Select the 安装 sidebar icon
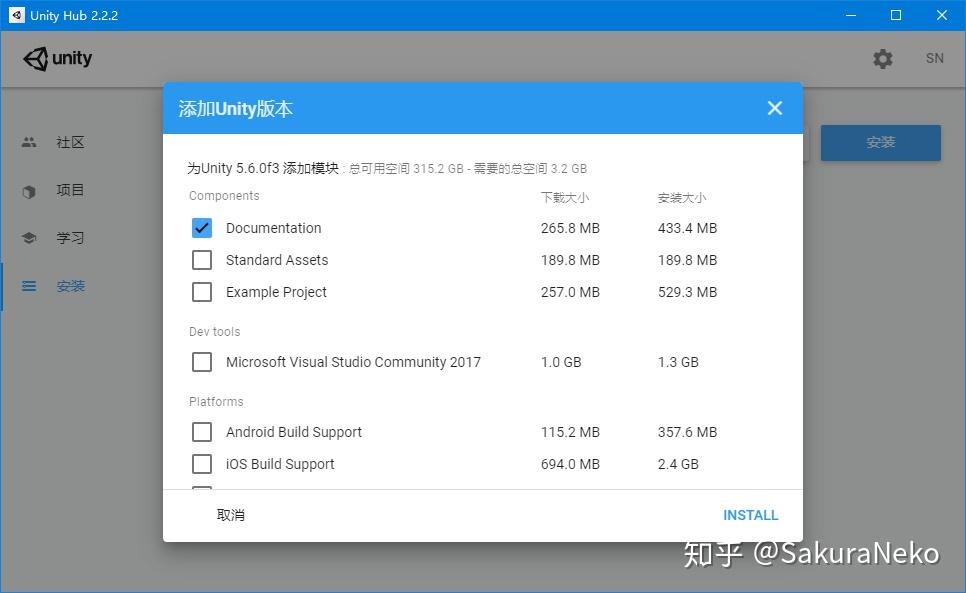Image resolution: width=966 pixels, height=593 pixels. tap(28, 286)
